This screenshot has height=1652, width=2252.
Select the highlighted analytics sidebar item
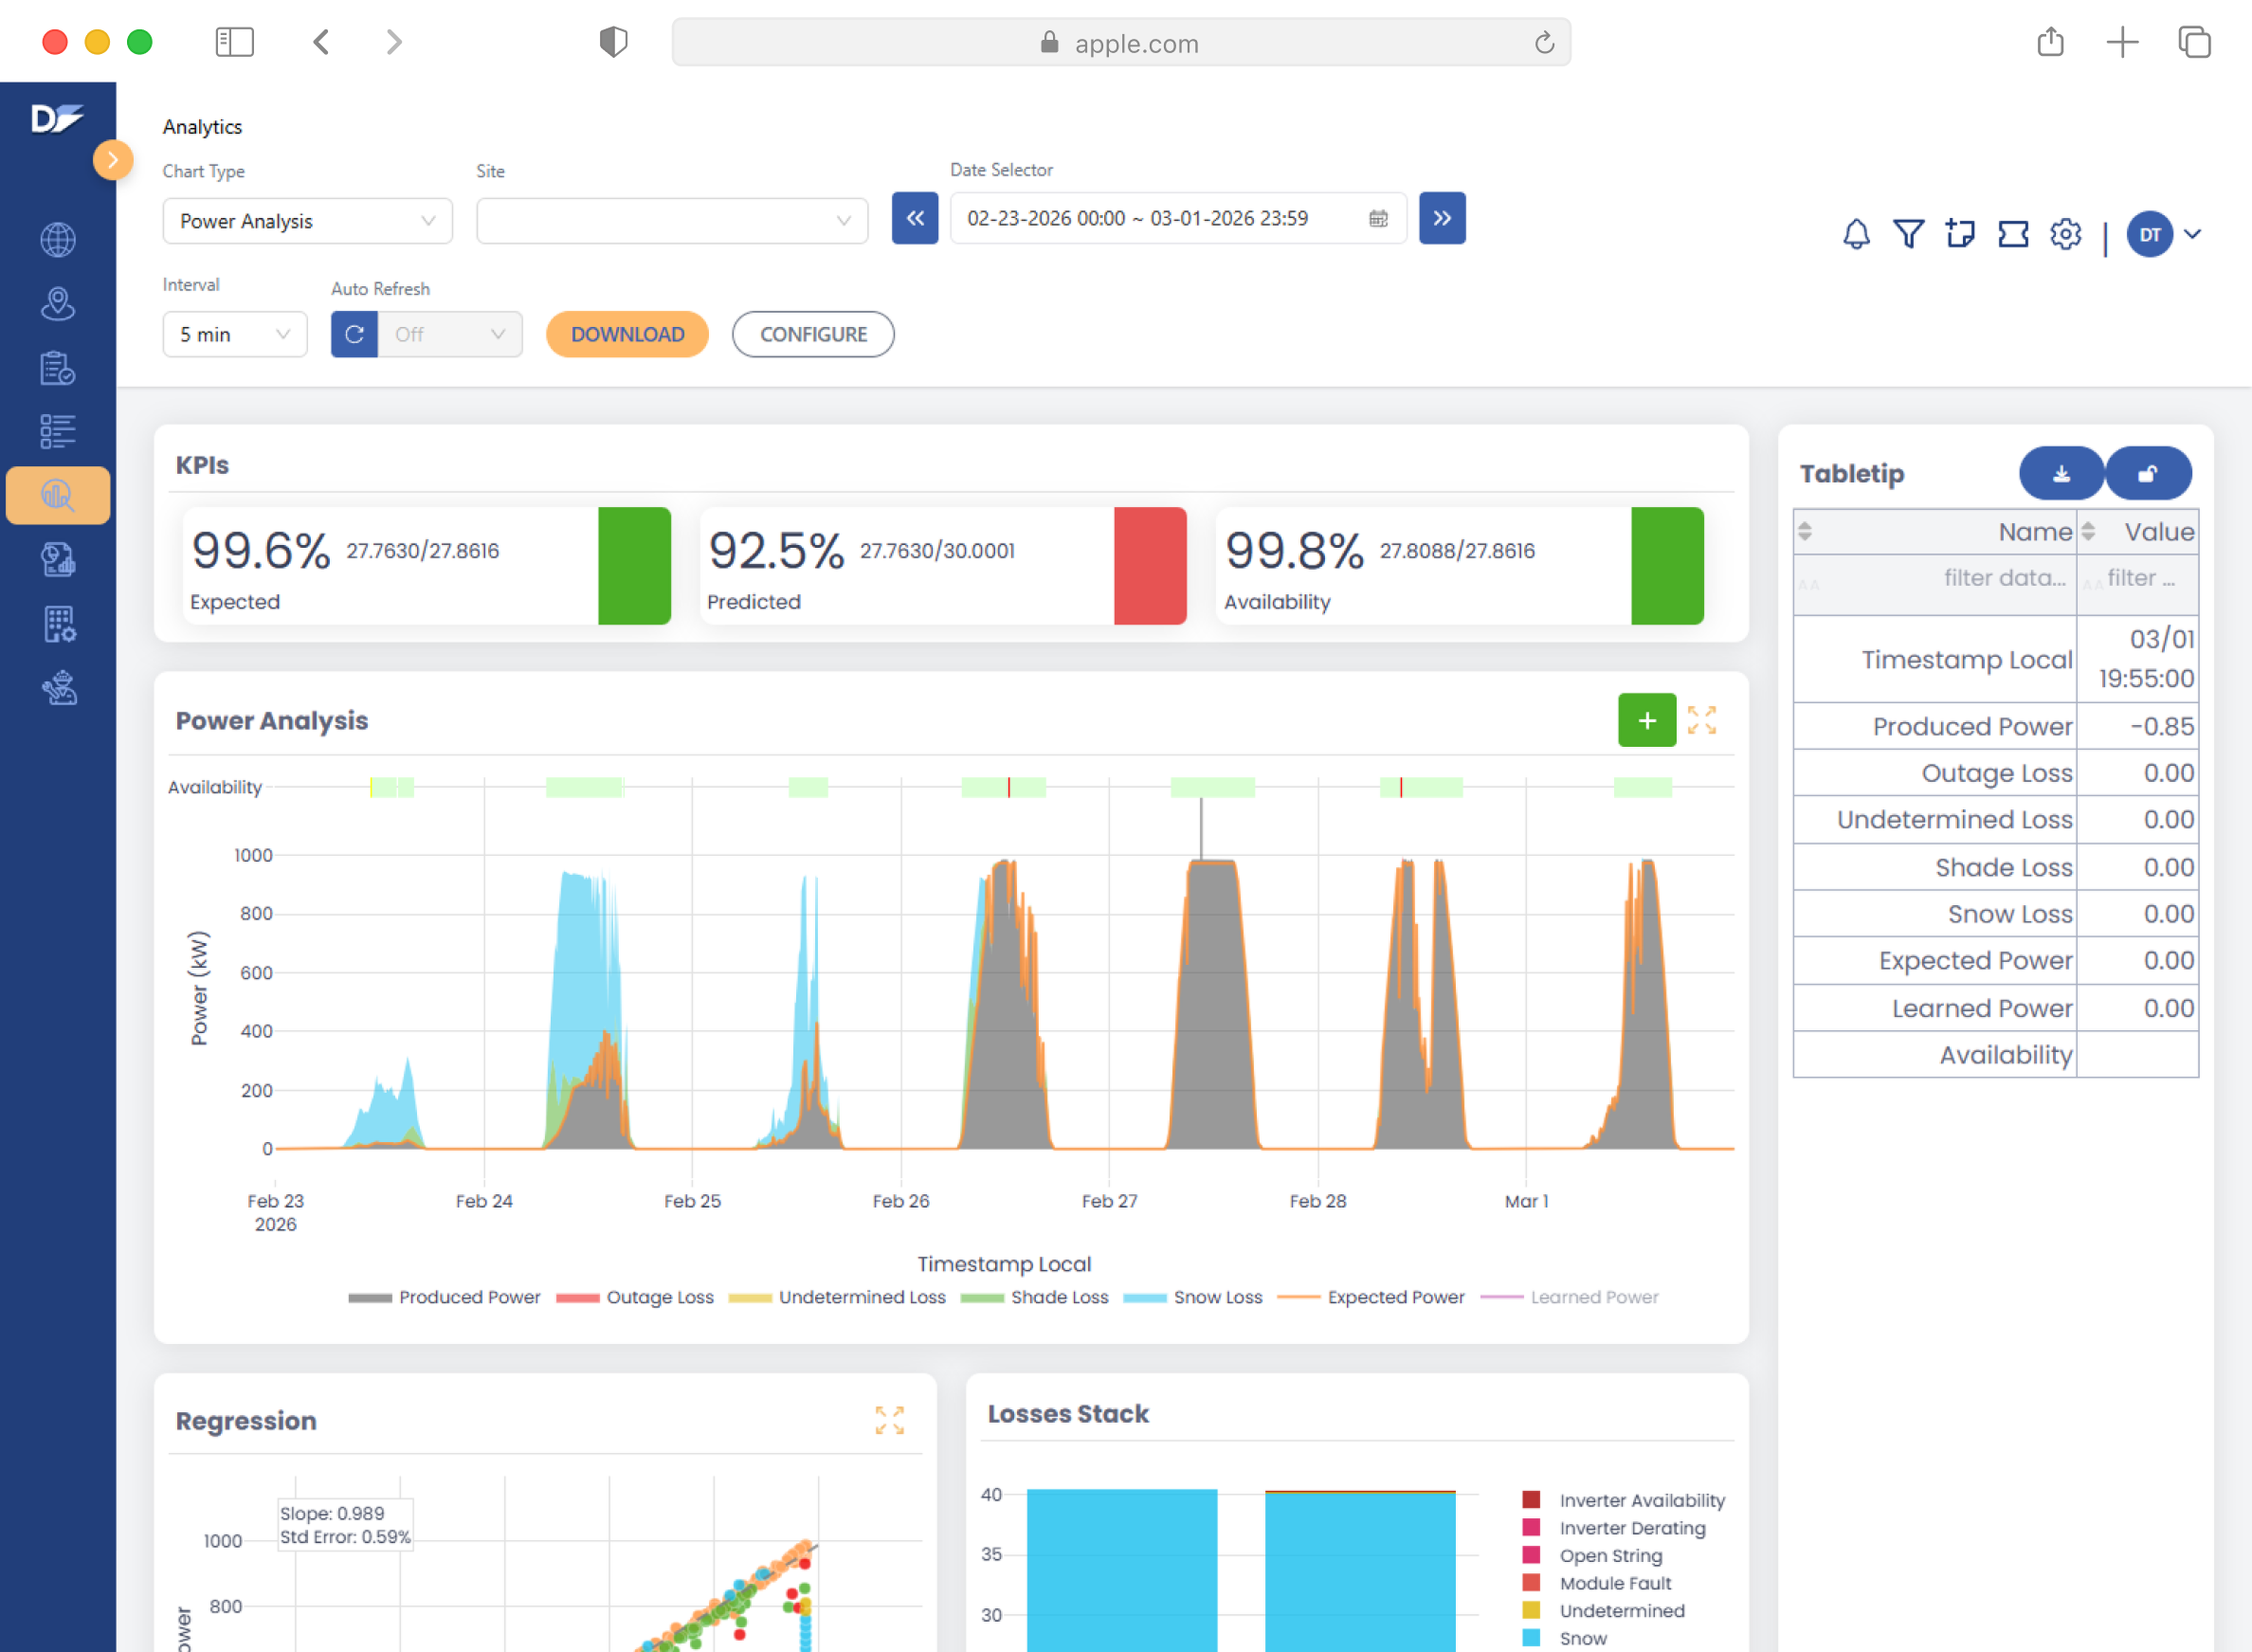click(x=58, y=496)
